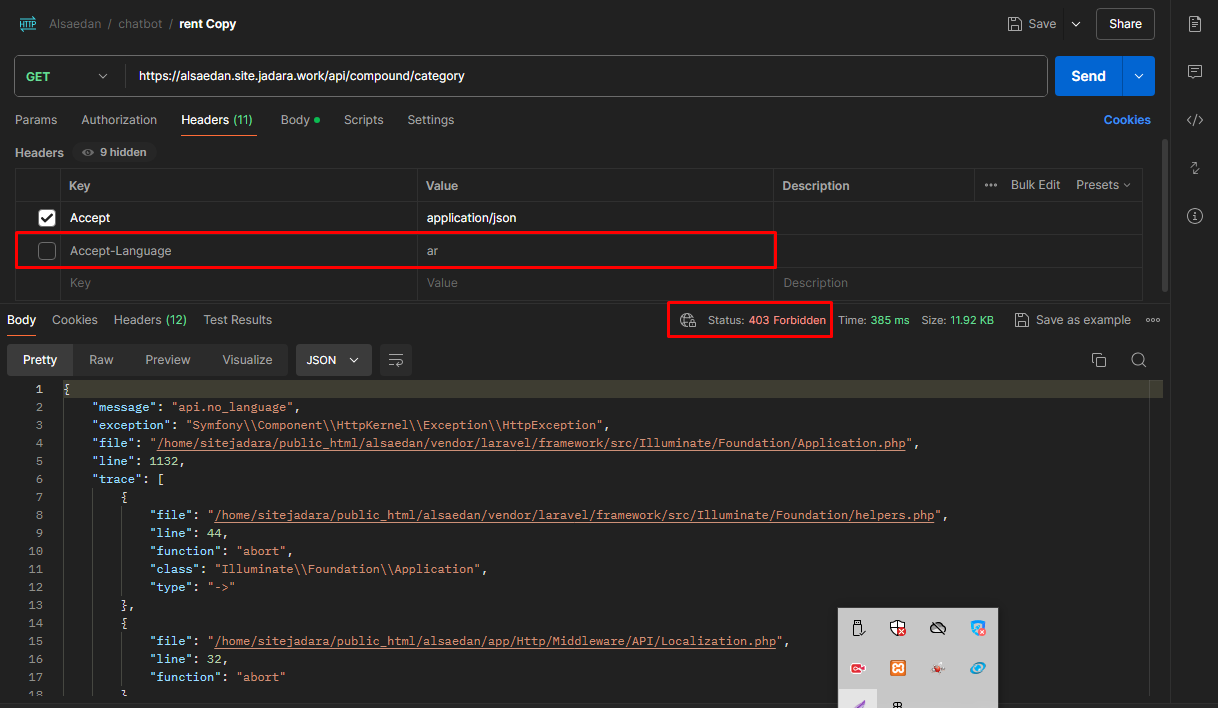Open the Presets dropdown

pyautogui.click(x=1103, y=185)
